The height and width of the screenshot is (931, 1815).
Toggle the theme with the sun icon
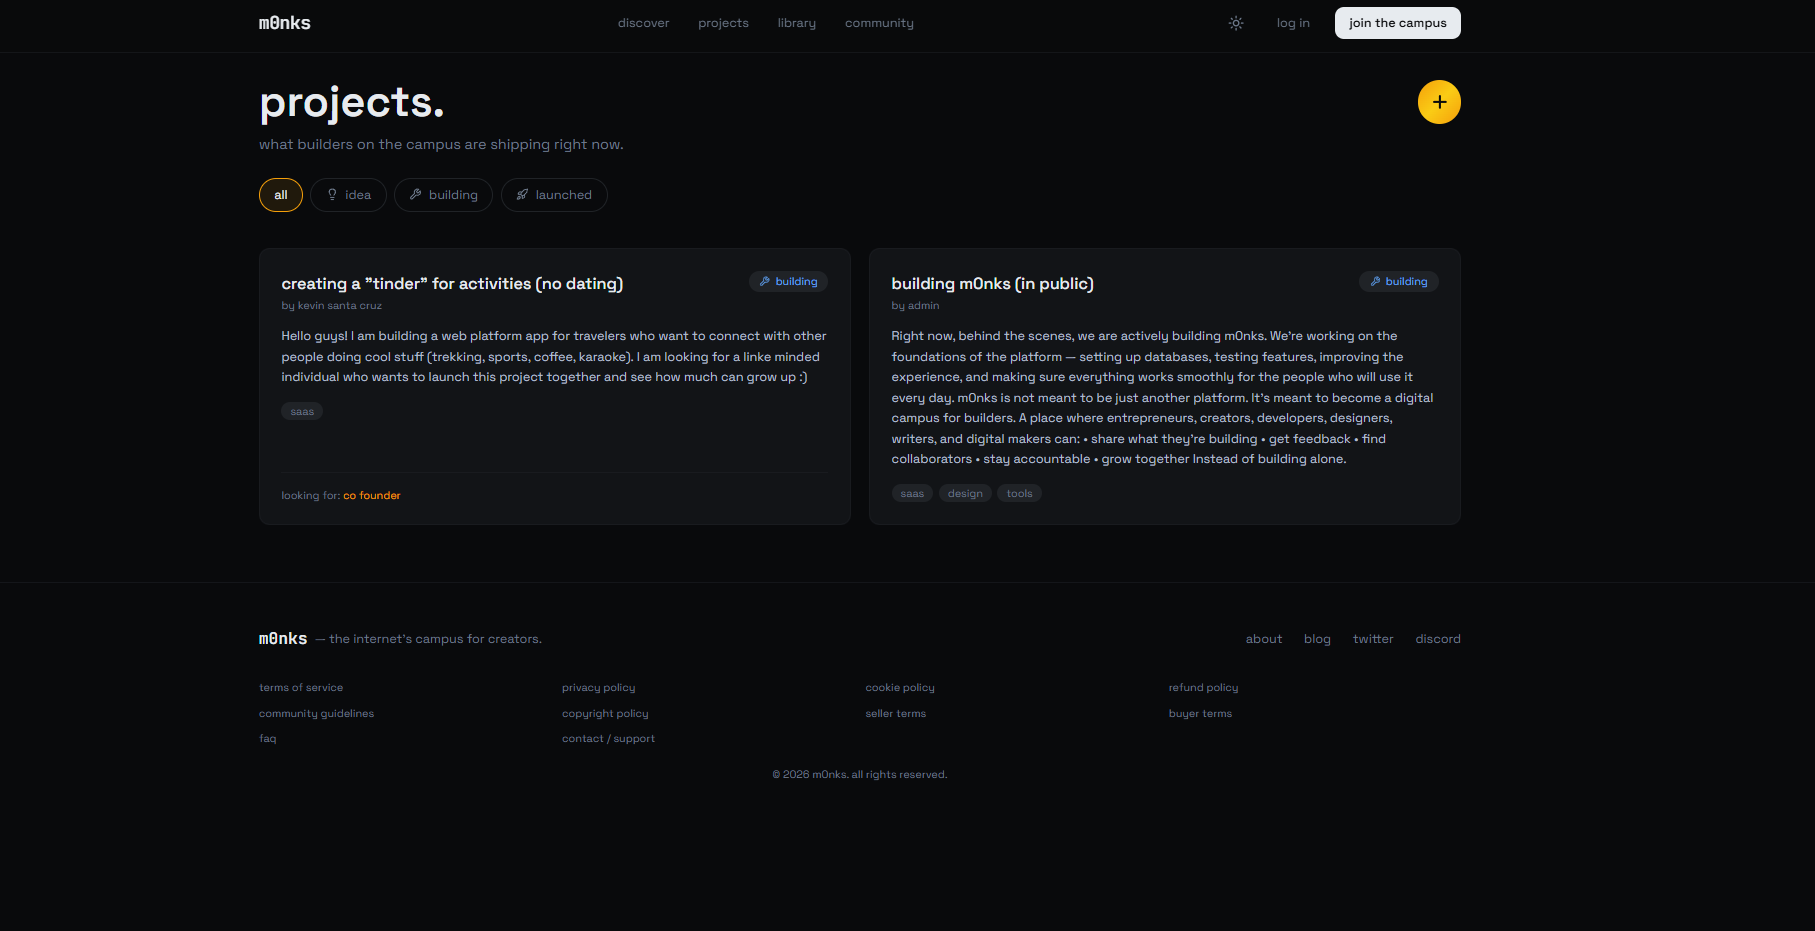pos(1236,23)
